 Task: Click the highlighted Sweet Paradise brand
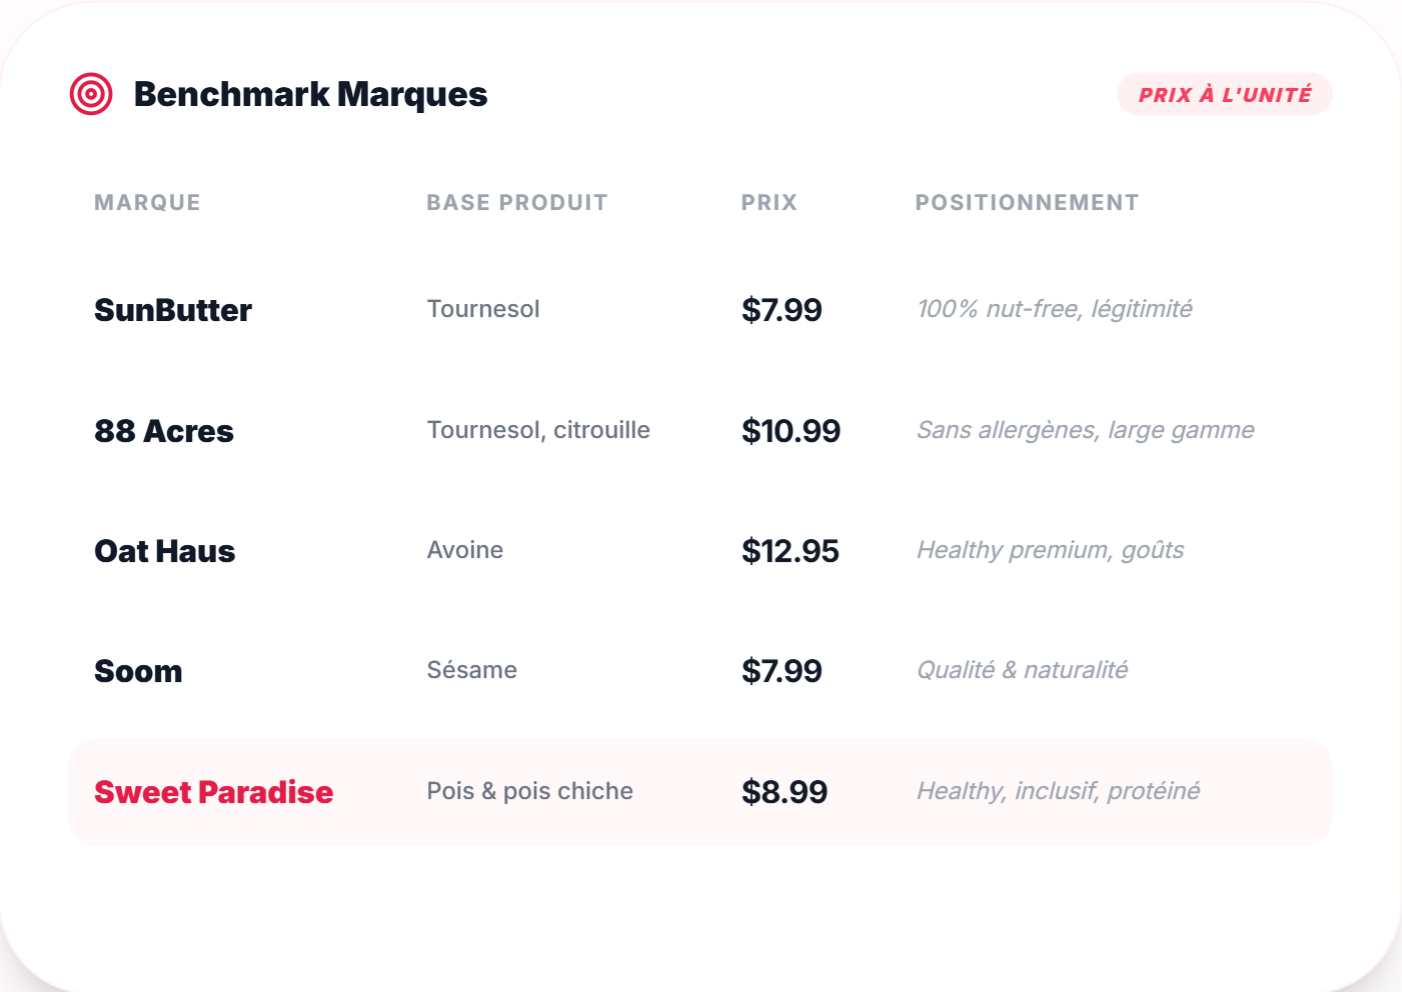(x=213, y=792)
